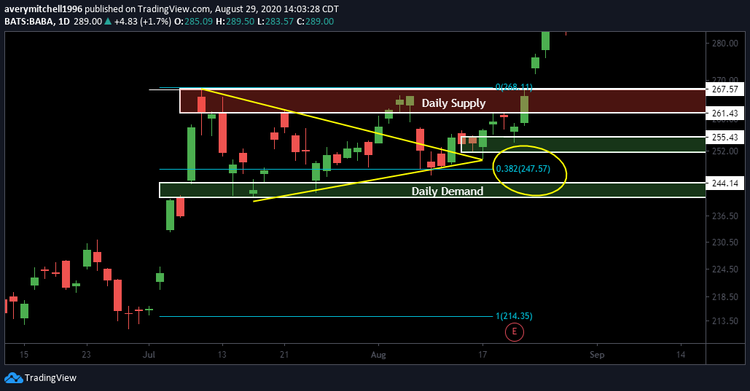This screenshot has width=750, height=391.
Task: Click the 21 date axis label
Action: (285, 355)
